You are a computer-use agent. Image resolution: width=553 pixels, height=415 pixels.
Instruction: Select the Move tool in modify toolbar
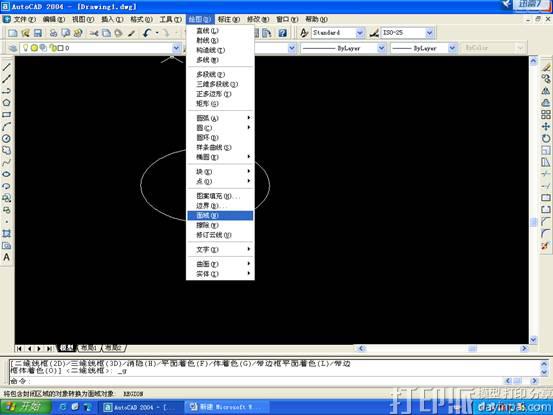tap(546, 127)
